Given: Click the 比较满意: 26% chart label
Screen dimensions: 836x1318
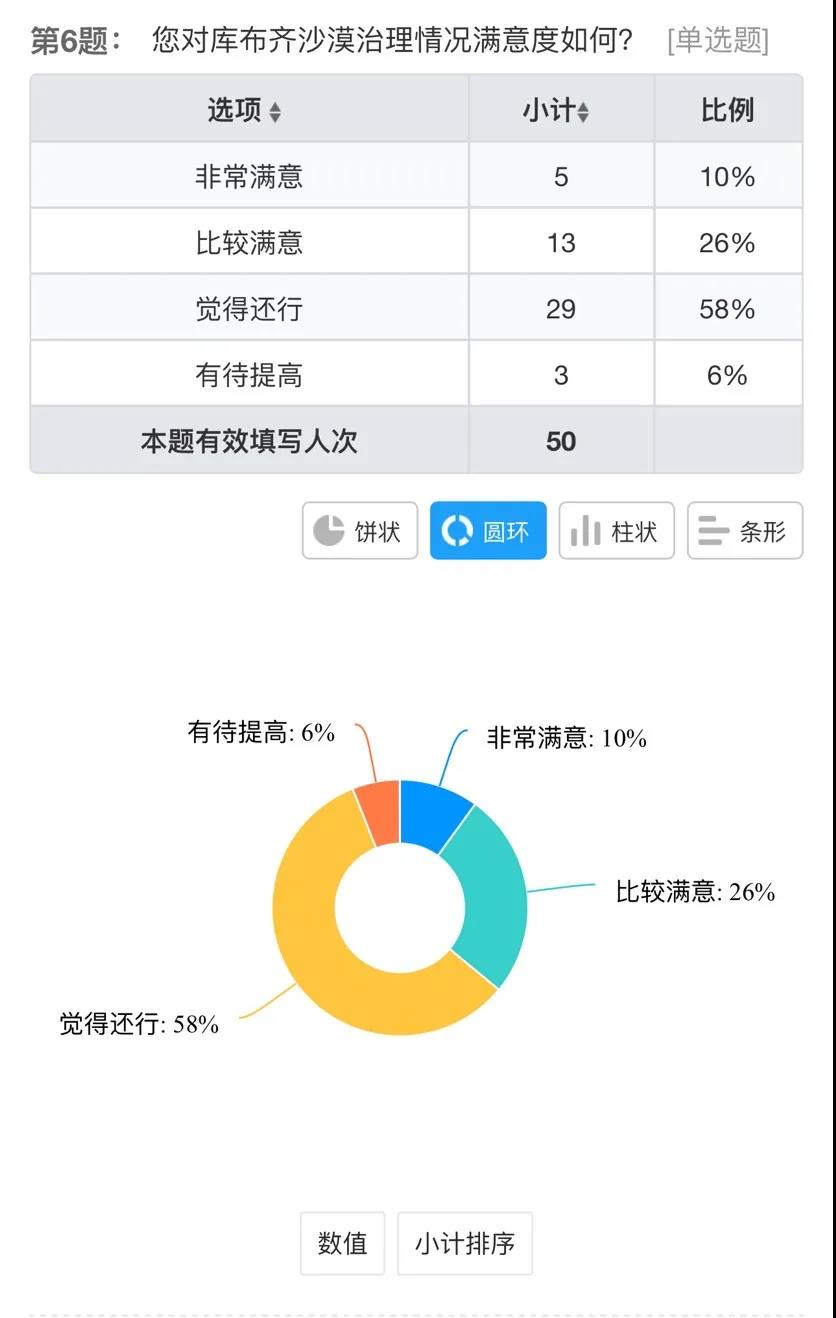Looking at the screenshot, I should point(695,892).
